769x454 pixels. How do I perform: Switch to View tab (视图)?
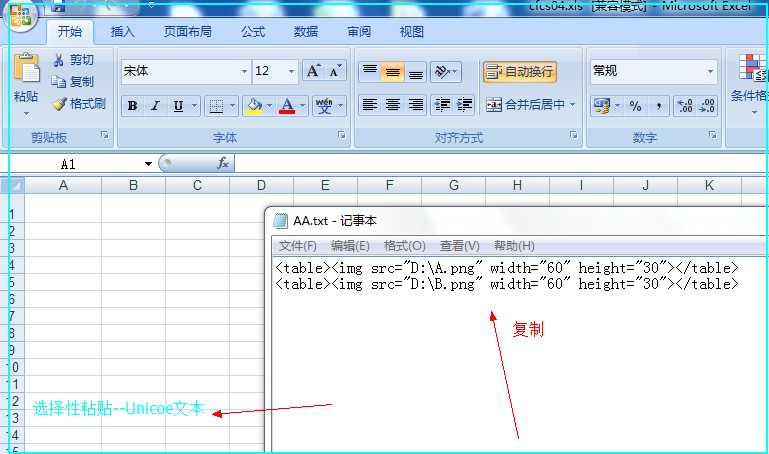(412, 32)
